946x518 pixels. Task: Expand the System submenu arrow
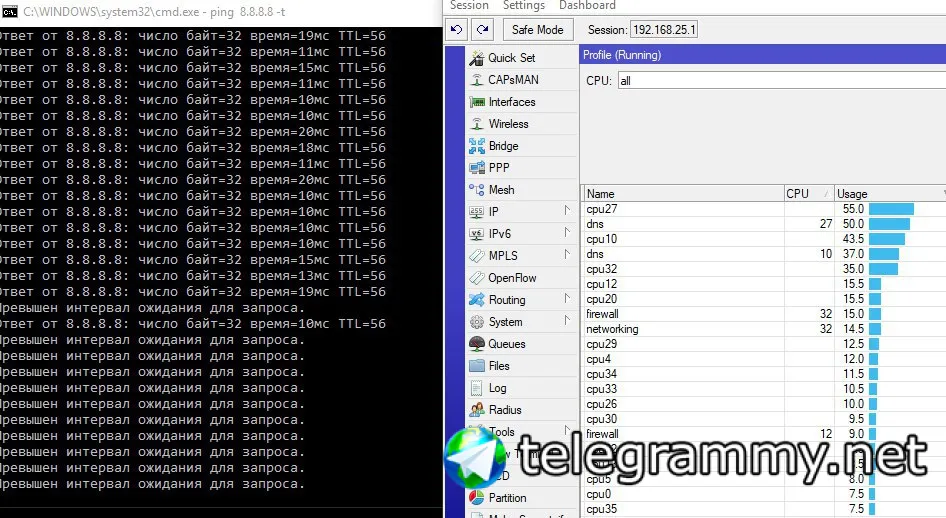point(567,320)
